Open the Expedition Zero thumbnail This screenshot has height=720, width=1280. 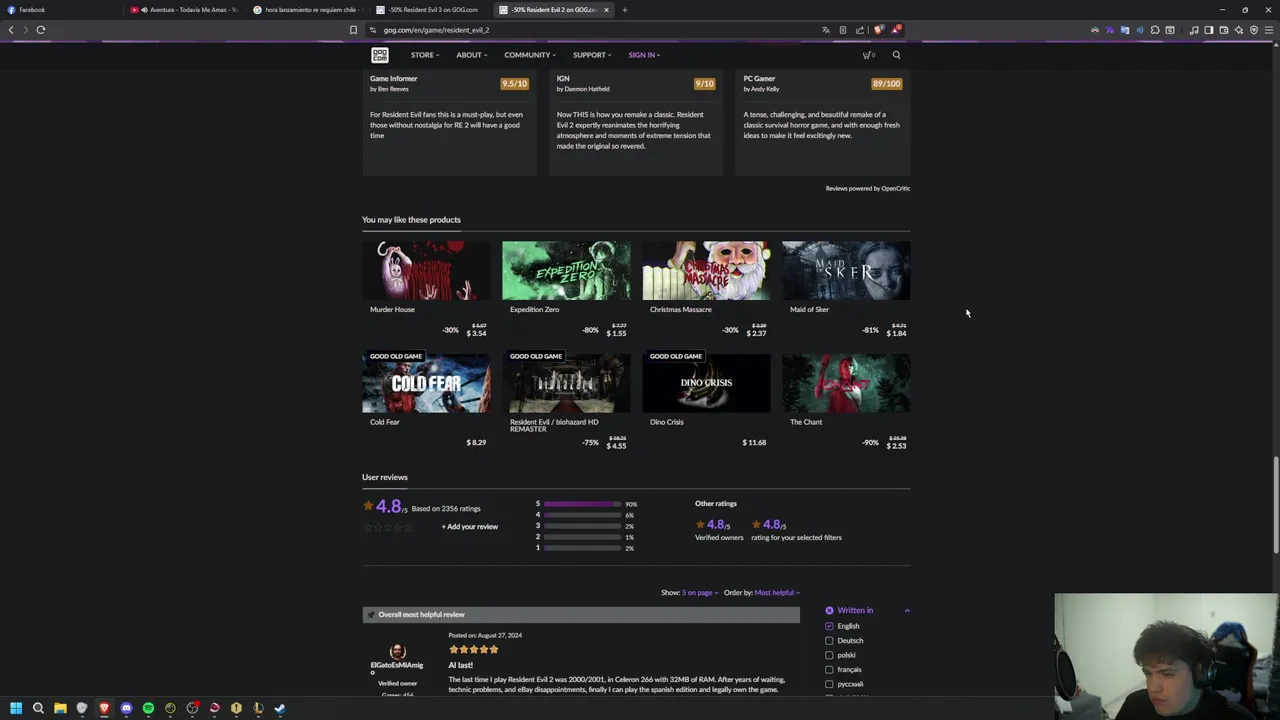566,270
